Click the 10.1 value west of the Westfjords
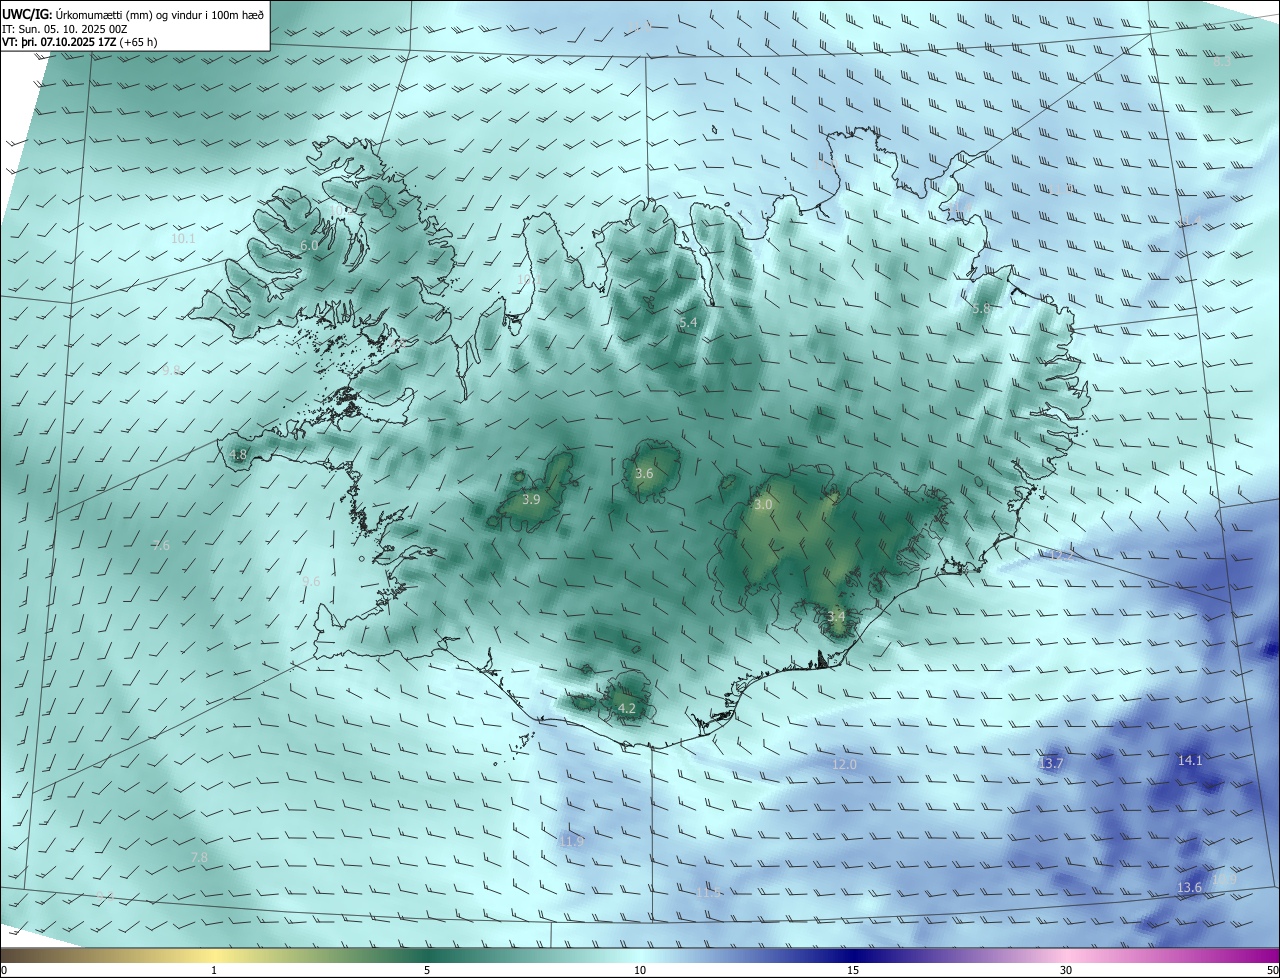1280x978 pixels. click(183, 239)
